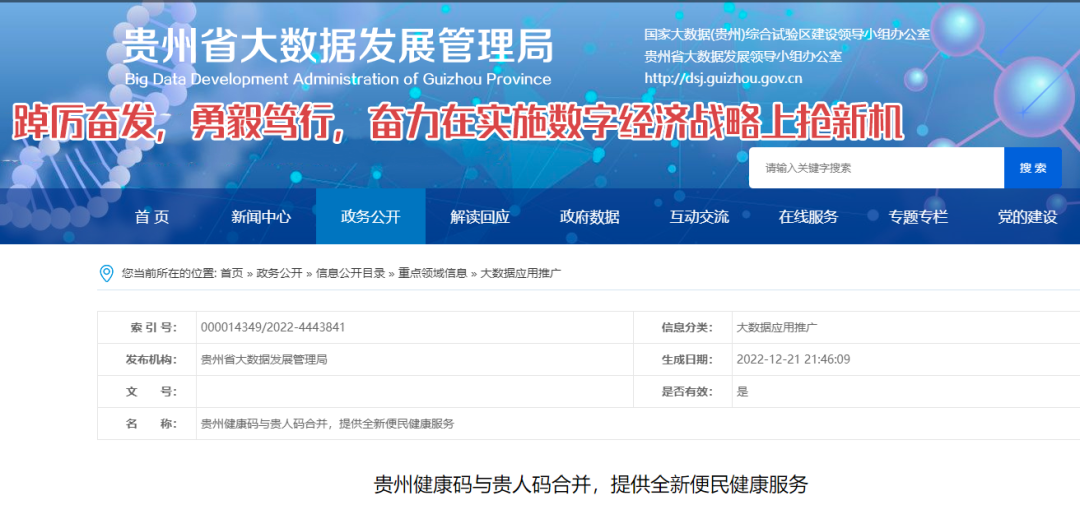The image size is (1080, 505).
Task: Open the 新闻中心 navigation tab
Action: pos(261,217)
